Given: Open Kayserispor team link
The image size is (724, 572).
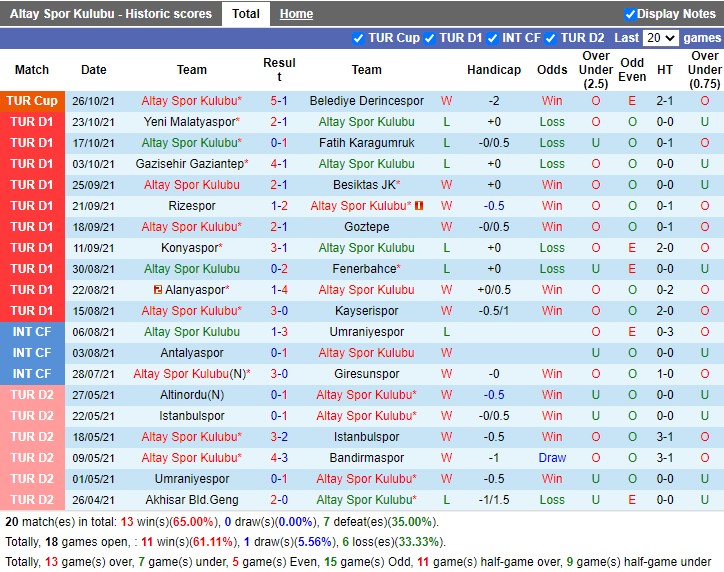Looking at the screenshot, I should [x=367, y=311].
